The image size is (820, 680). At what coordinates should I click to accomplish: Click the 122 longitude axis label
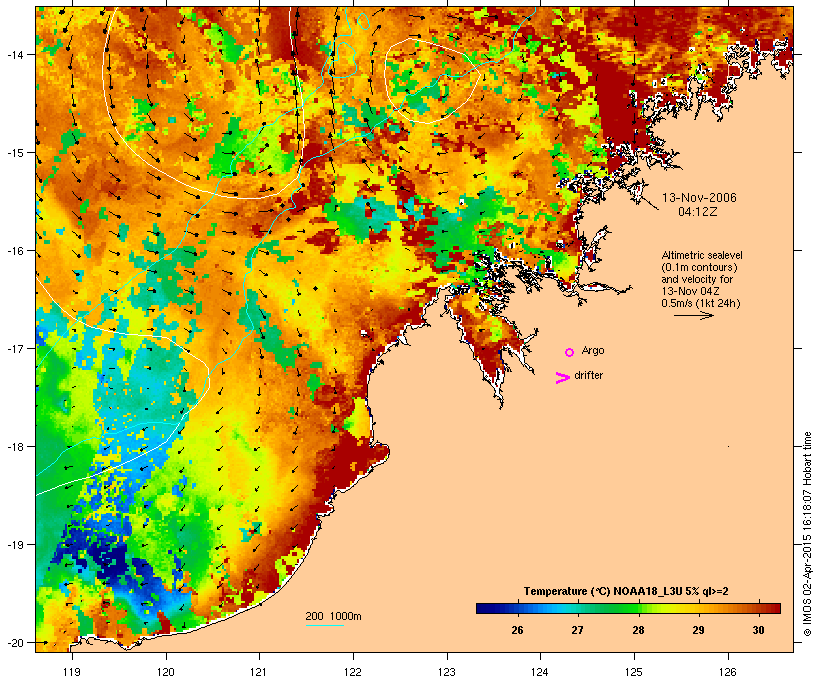352,672
